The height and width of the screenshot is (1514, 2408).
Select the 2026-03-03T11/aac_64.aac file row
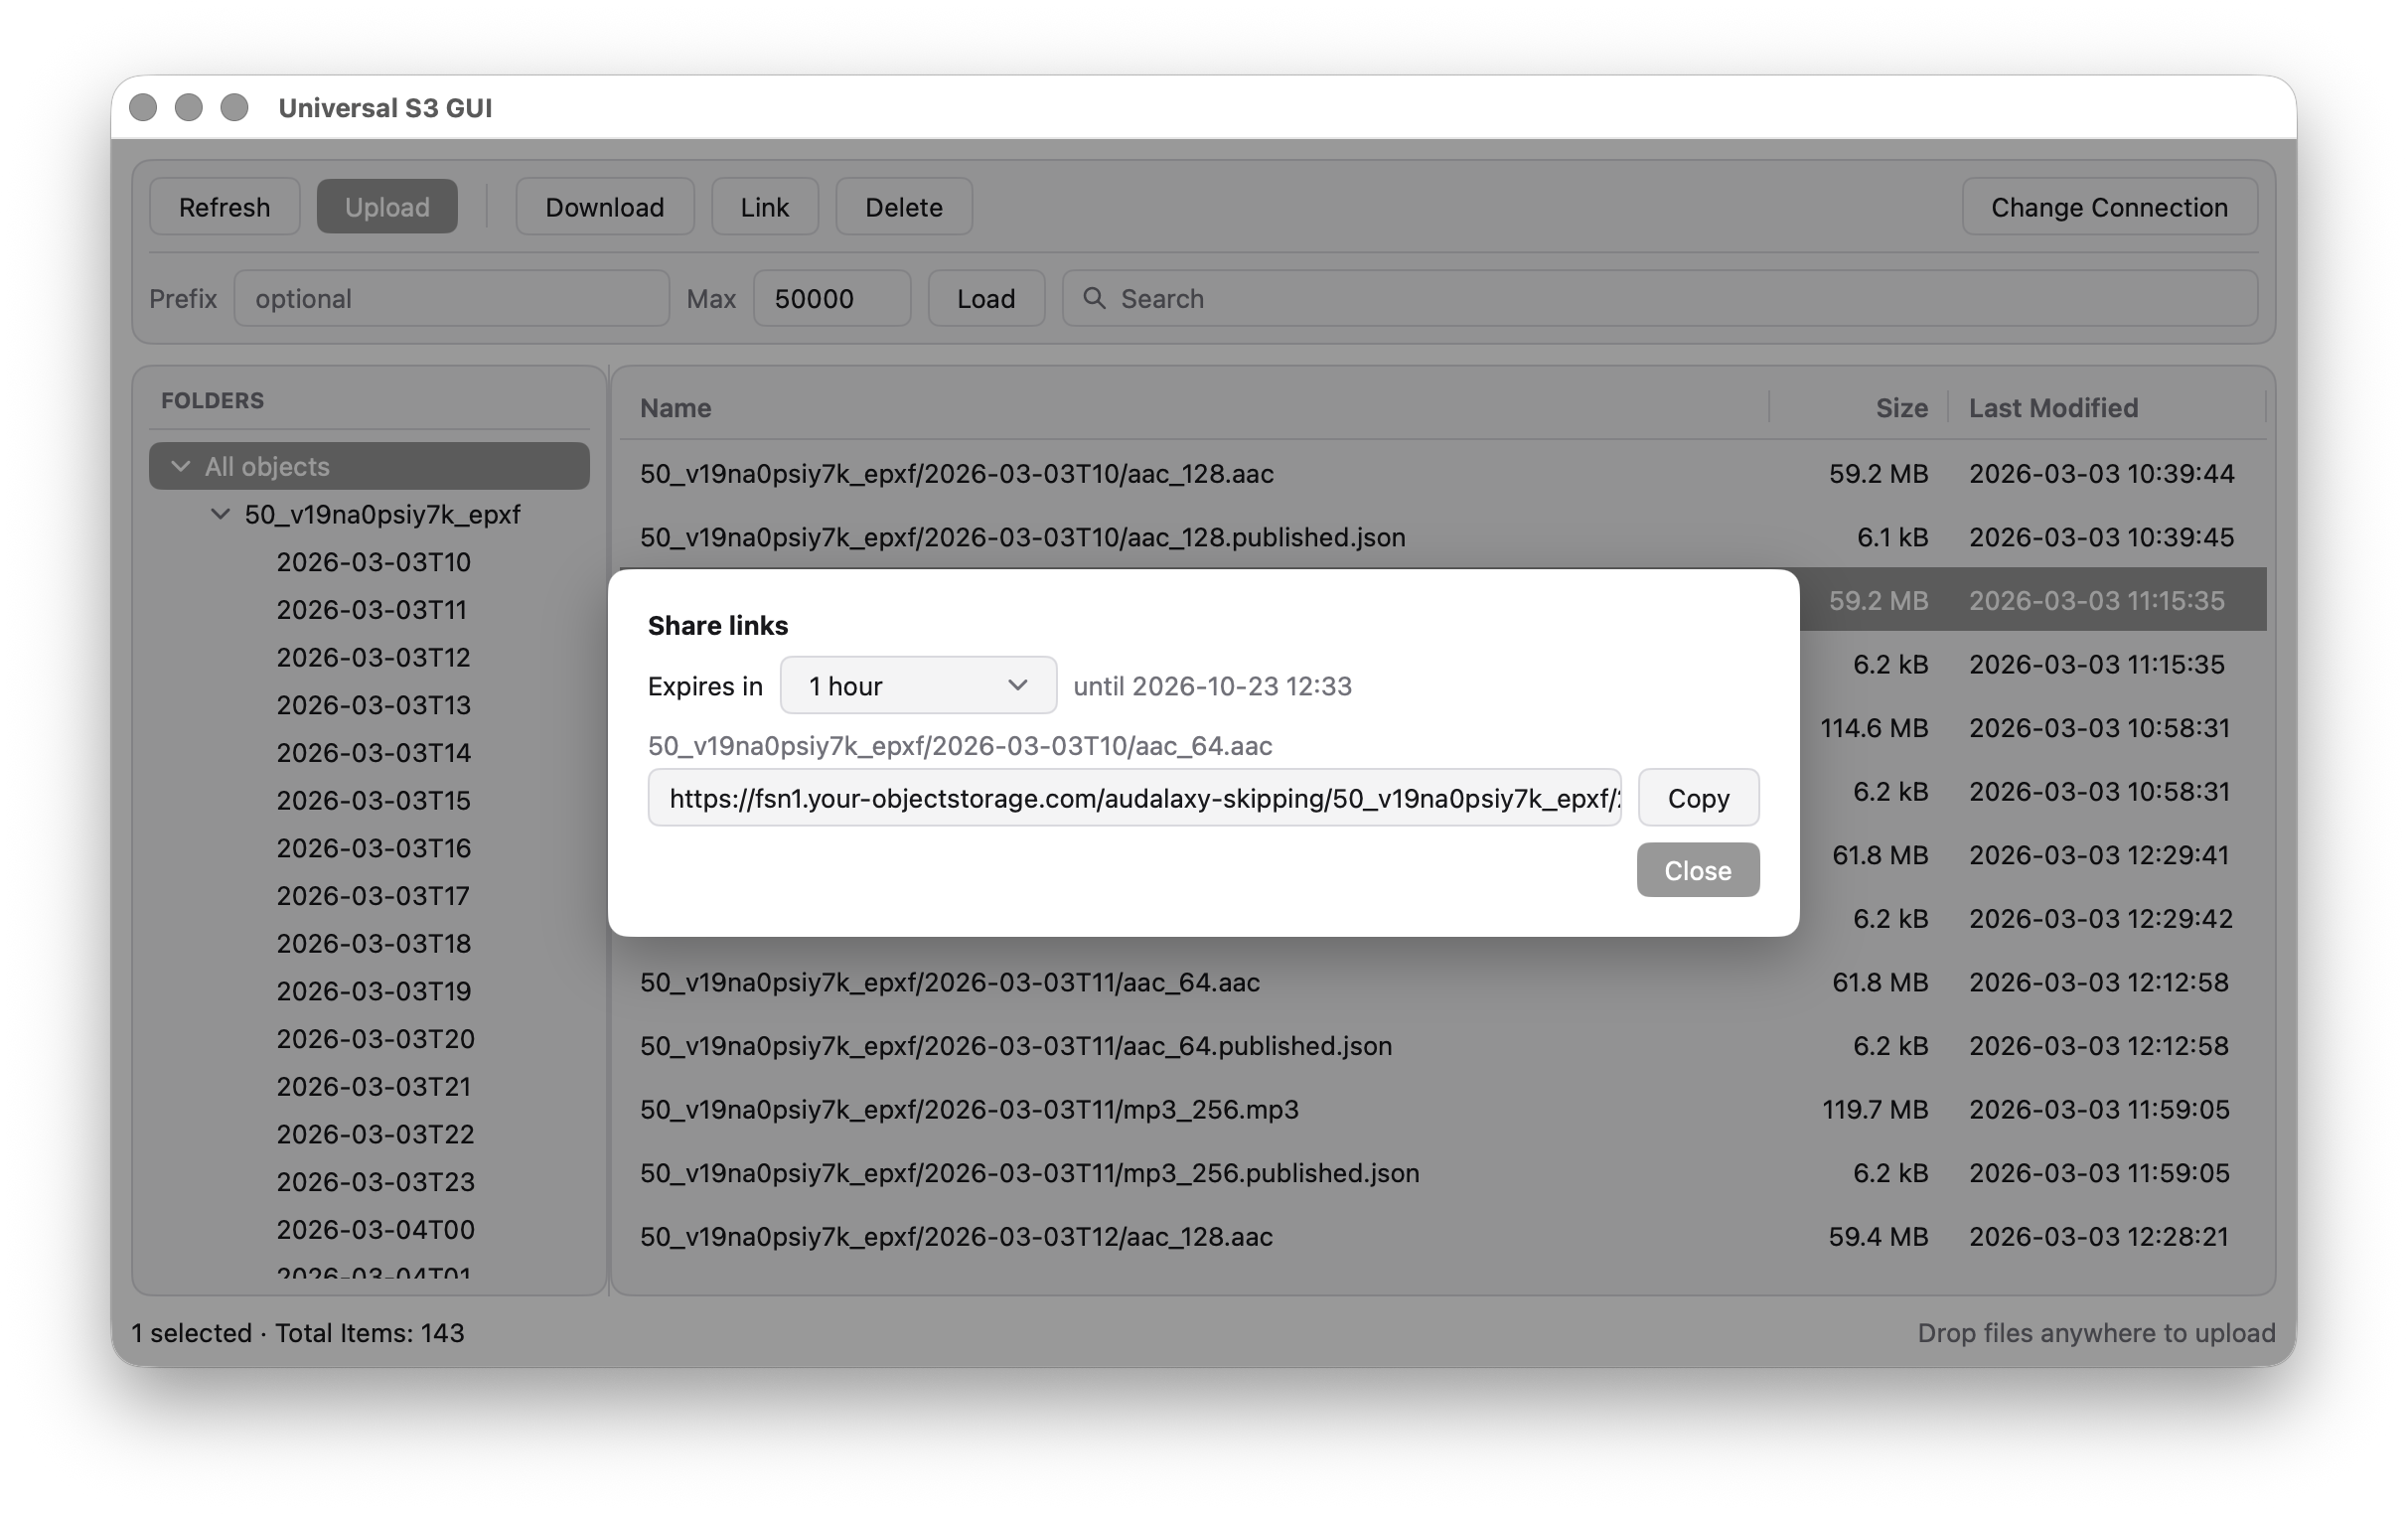point(1443,982)
